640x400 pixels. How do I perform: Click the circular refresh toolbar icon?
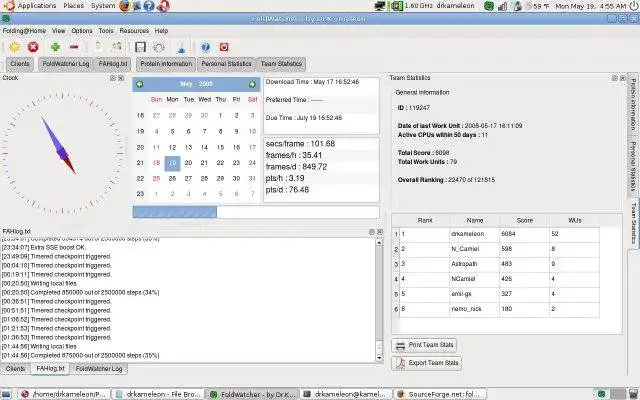tap(159, 47)
